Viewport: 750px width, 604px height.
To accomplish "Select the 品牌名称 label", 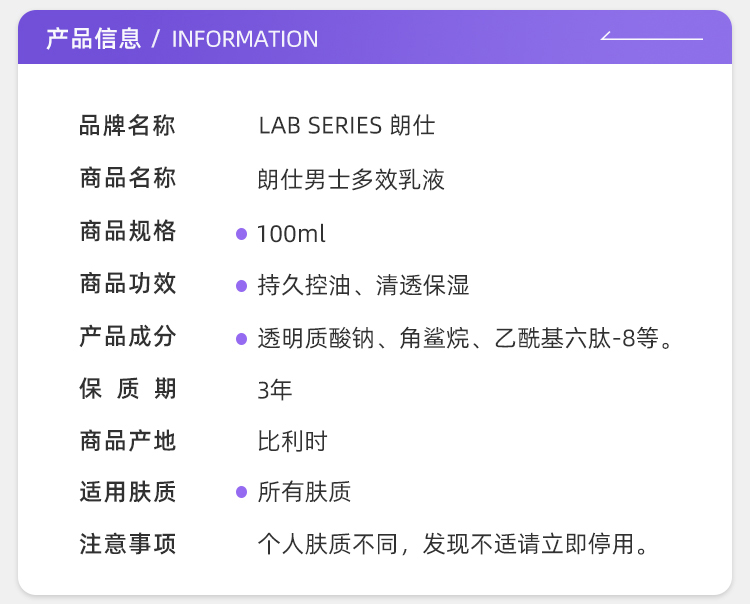I will pos(128,126).
